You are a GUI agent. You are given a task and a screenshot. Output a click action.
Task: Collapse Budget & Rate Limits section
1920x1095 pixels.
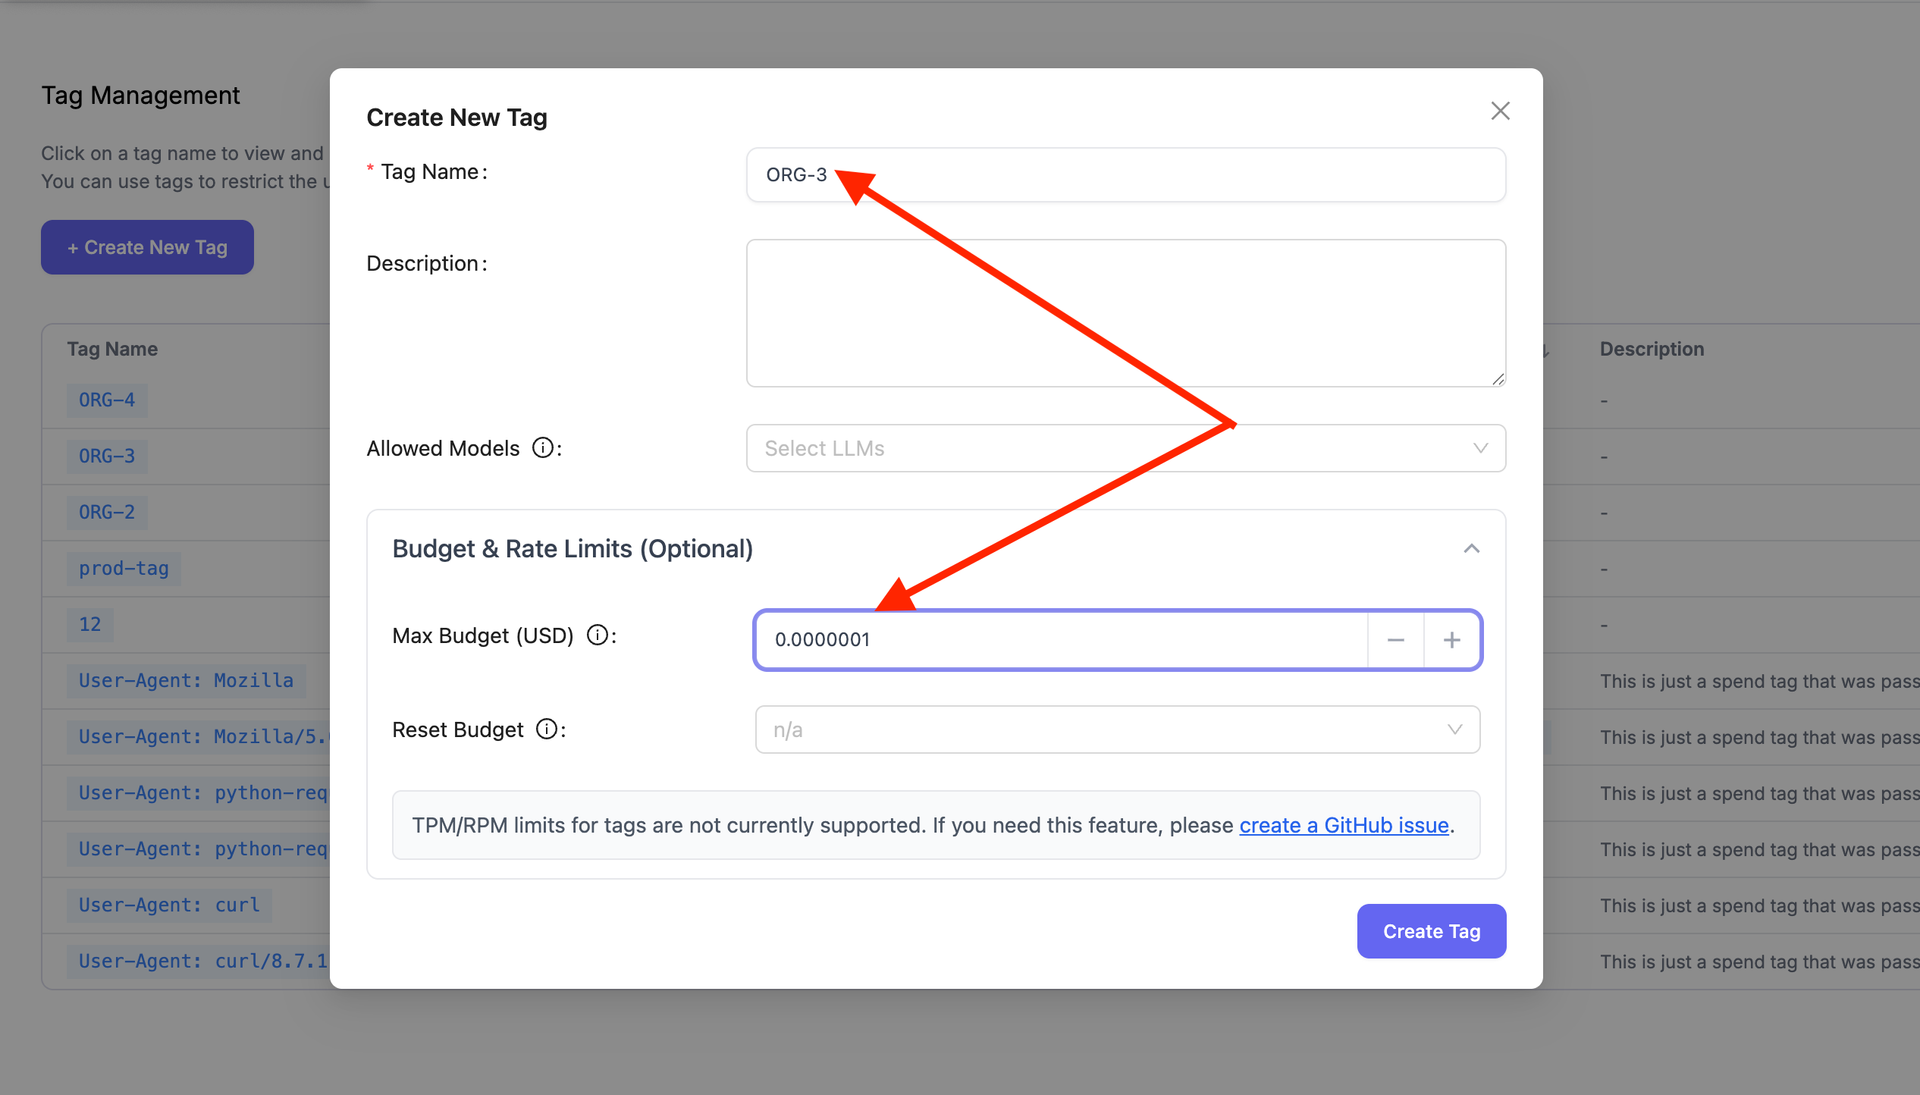pyautogui.click(x=1471, y=549)
